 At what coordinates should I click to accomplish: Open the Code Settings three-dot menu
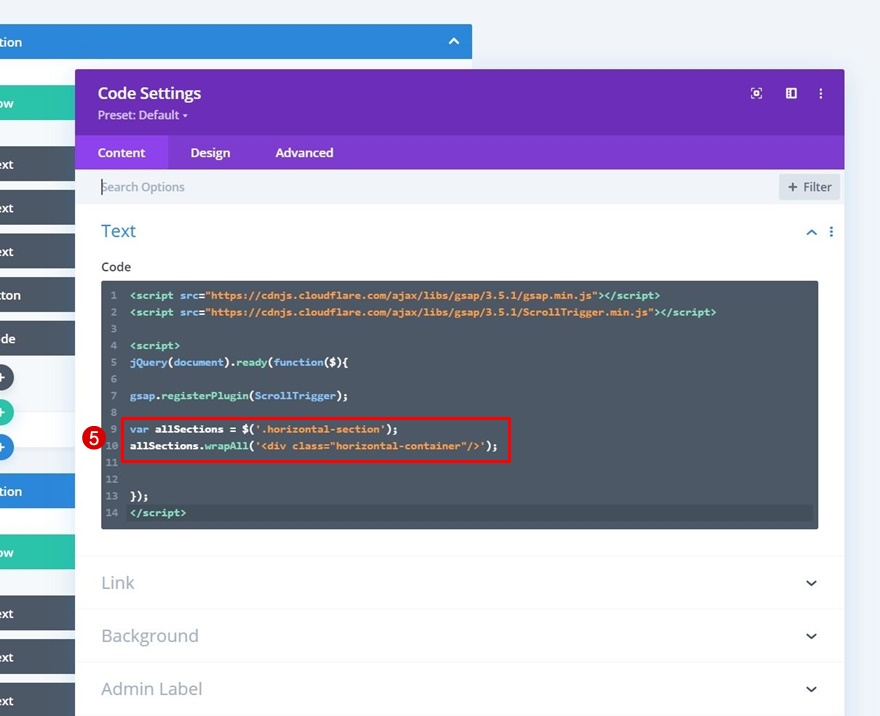(x=821, y=93)
